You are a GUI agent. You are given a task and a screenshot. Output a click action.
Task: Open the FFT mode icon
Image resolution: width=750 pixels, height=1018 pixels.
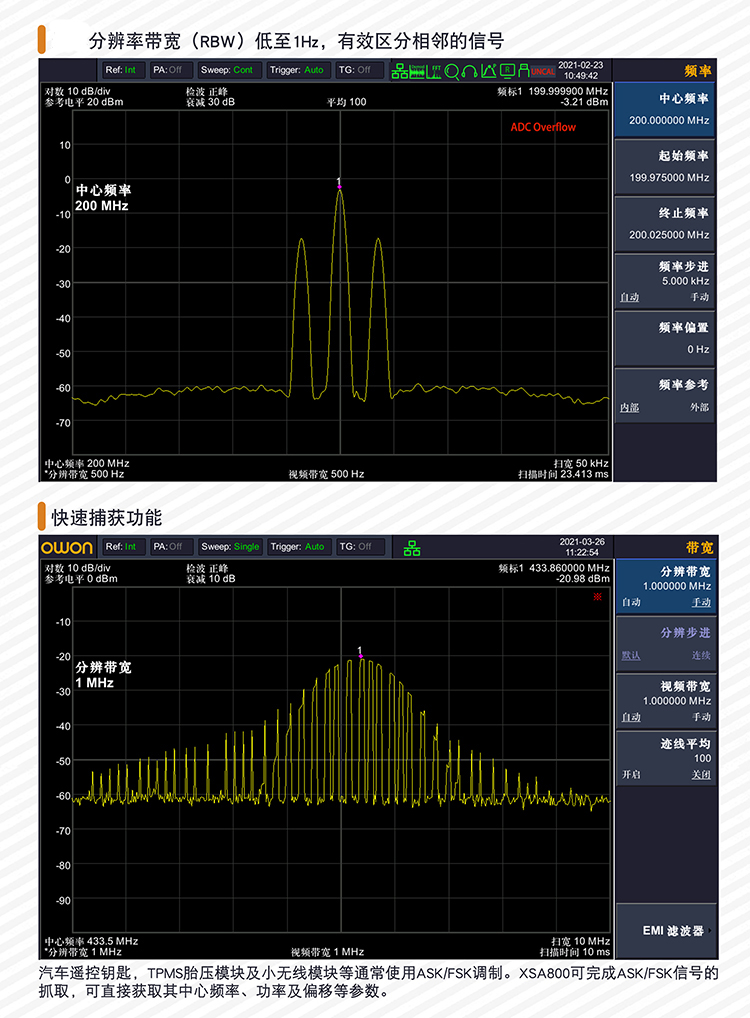[435, 71]
